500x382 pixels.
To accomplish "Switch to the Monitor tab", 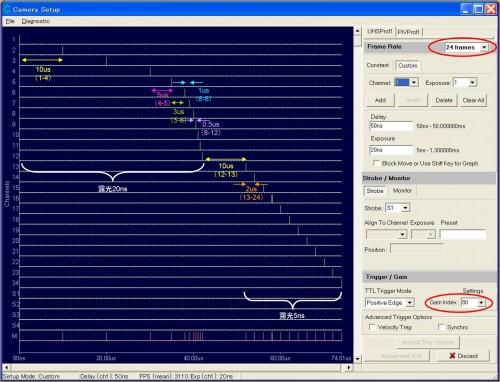I will pos(402,190).
